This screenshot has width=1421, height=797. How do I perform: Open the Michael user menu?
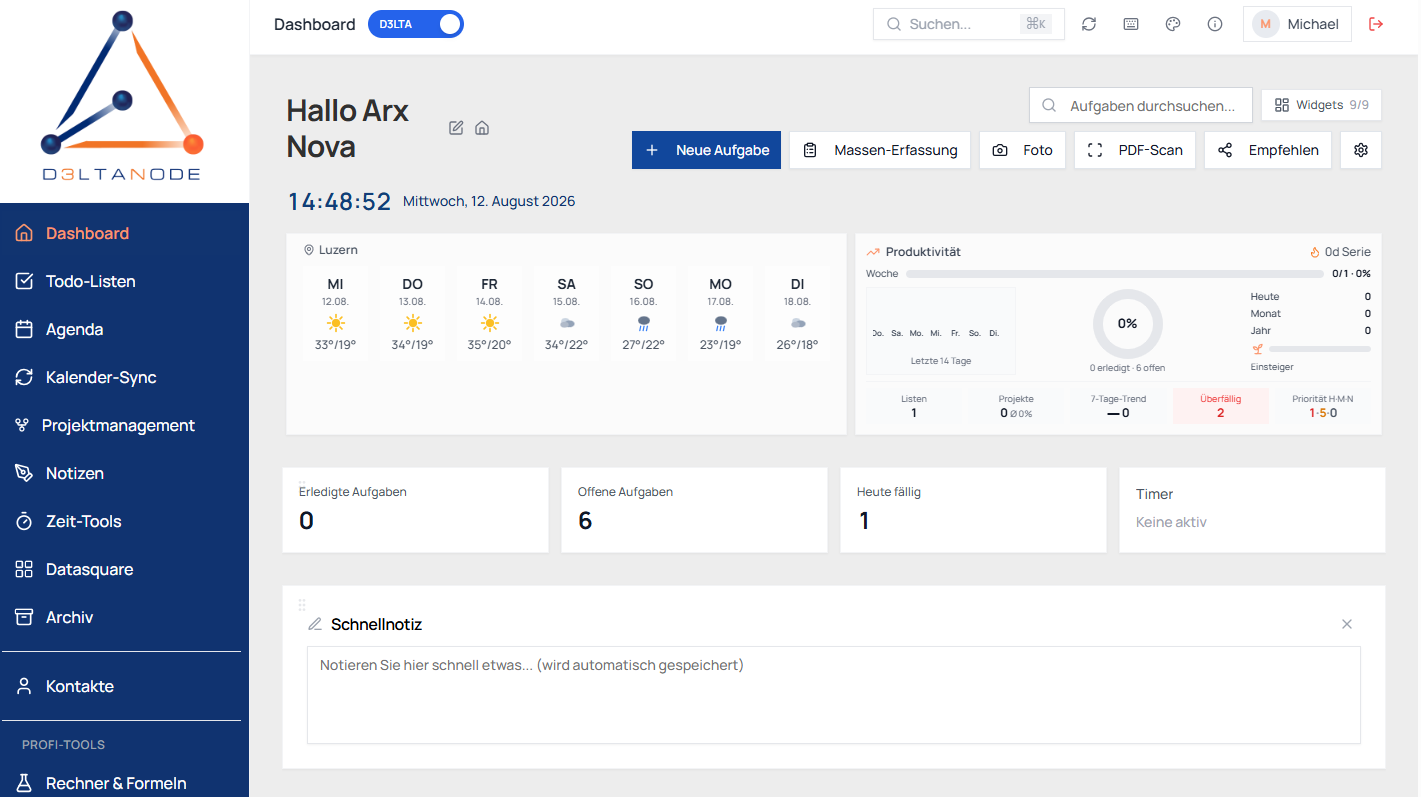[x=1297, y=24]
